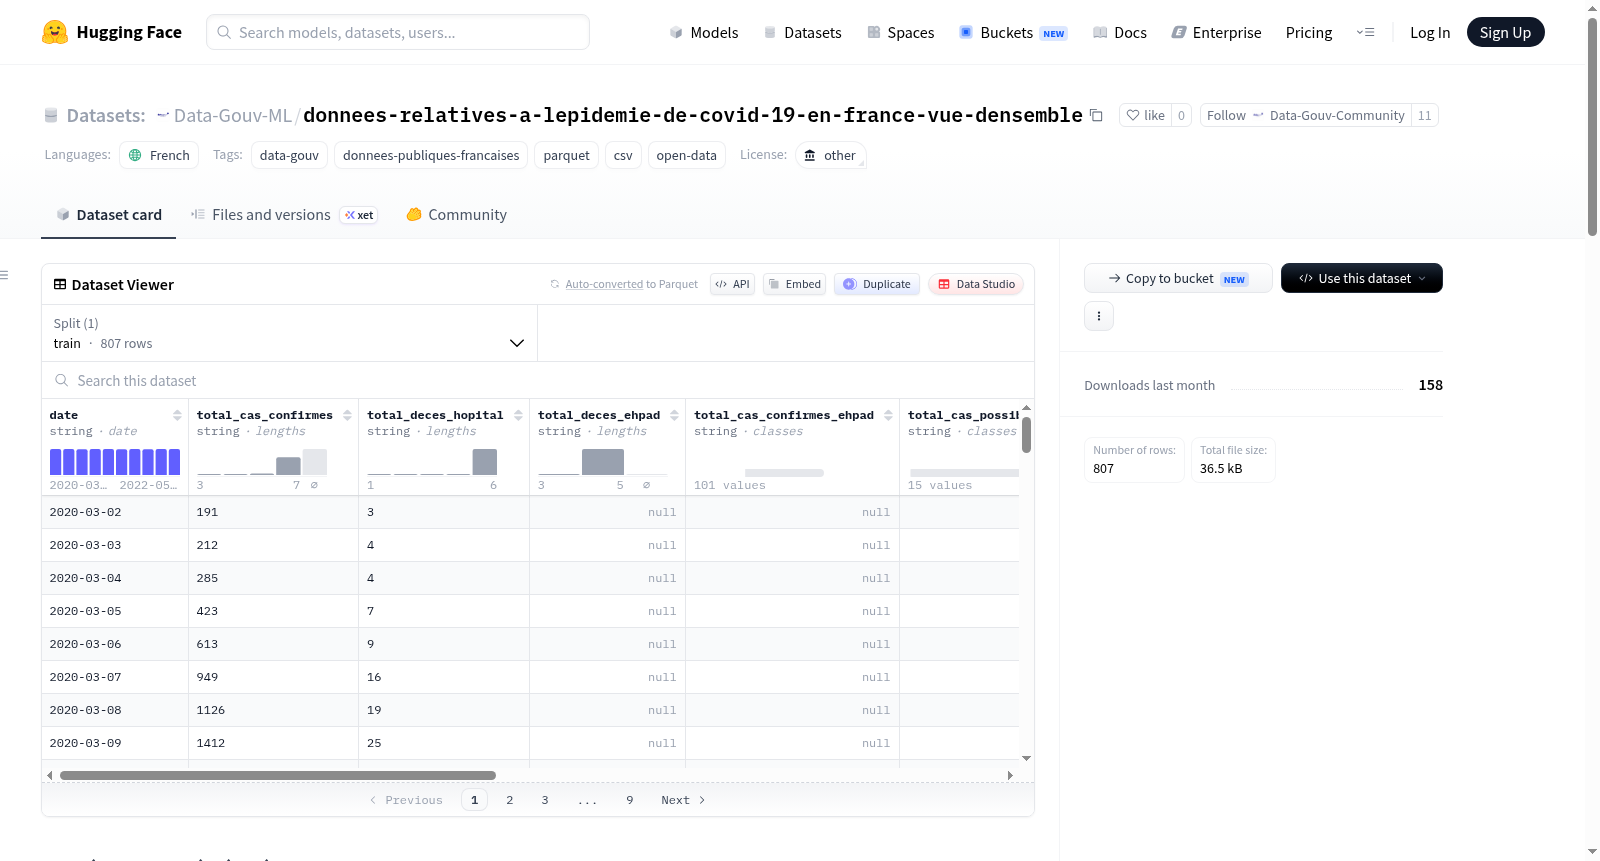Click the total_deces_hopital histogram
The height and width of the screenshot is (861, 1600).
433,461
